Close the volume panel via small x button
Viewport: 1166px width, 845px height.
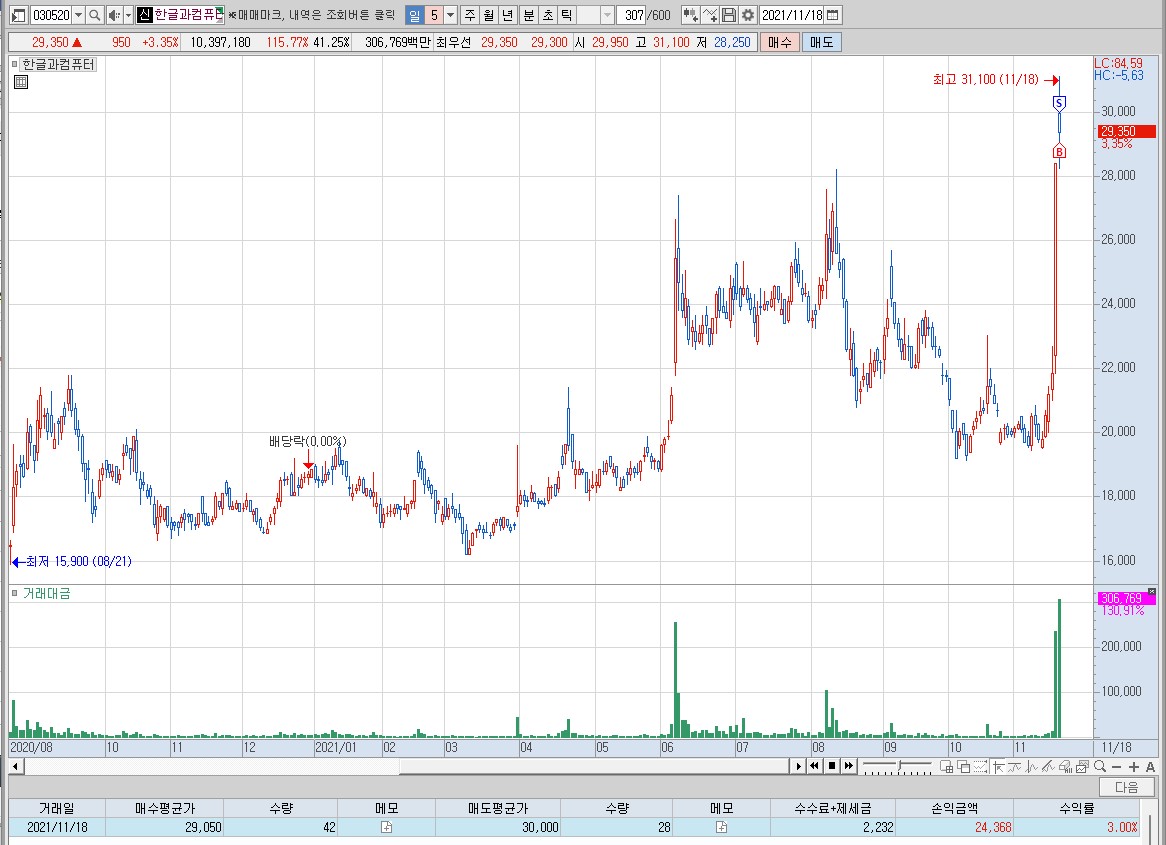pos(1152,591)
